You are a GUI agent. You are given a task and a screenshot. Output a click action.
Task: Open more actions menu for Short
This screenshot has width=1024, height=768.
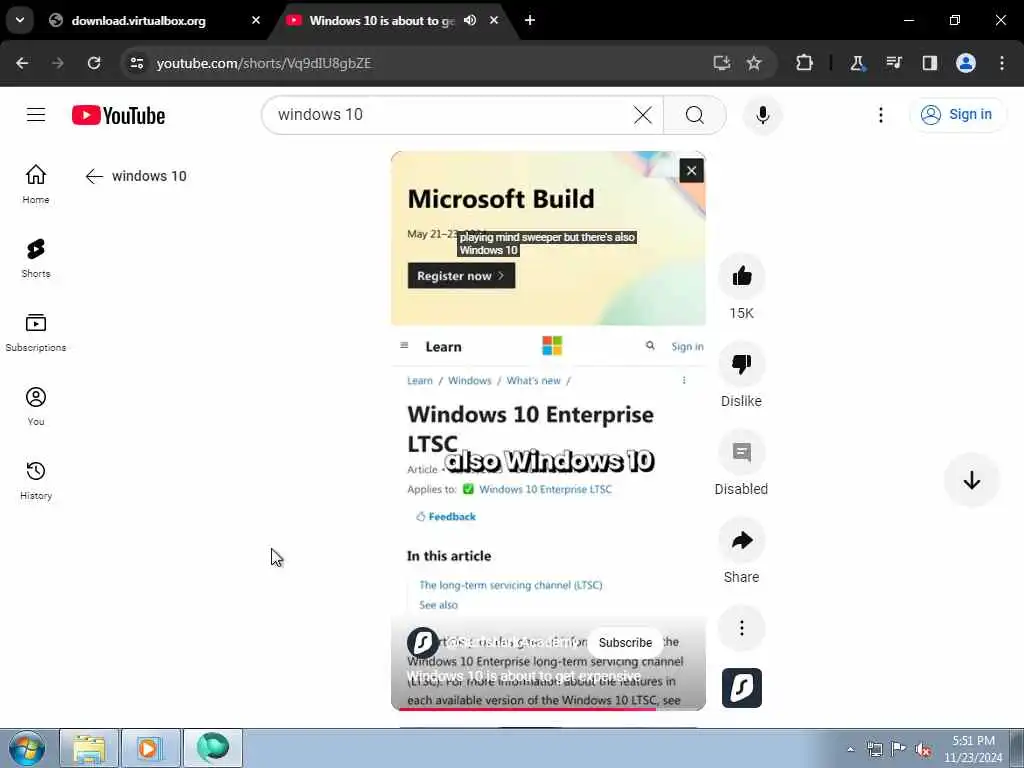[742, 628]
